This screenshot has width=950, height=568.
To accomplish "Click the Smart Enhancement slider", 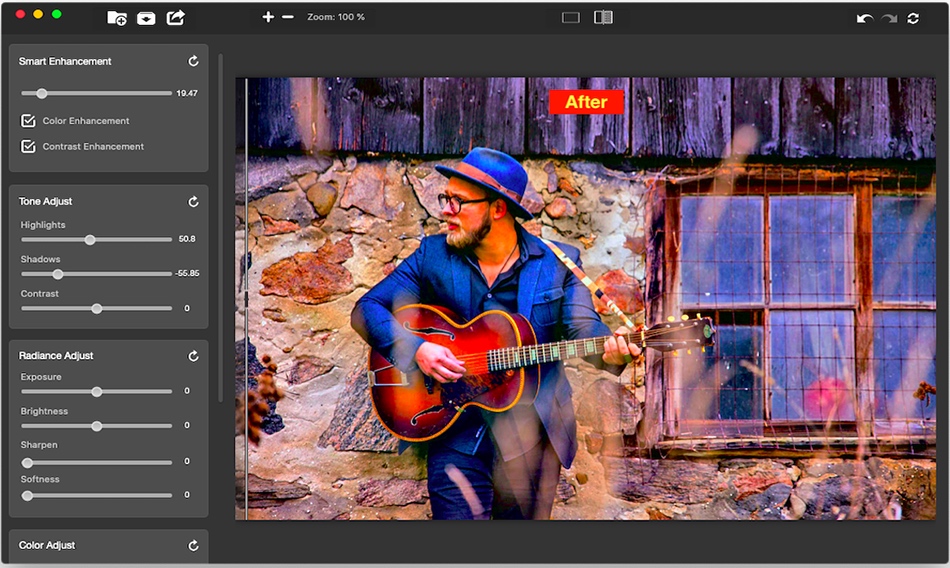I will [96, 93].
